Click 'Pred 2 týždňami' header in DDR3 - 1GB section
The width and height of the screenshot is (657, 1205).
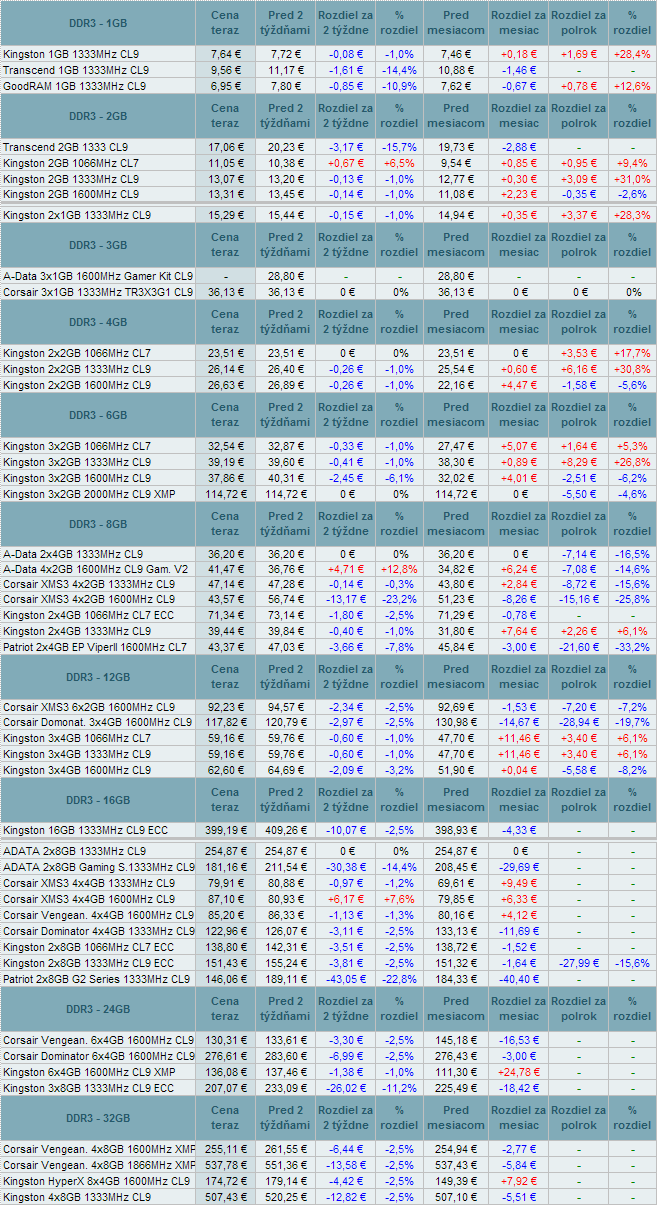[x=286, y=23]
